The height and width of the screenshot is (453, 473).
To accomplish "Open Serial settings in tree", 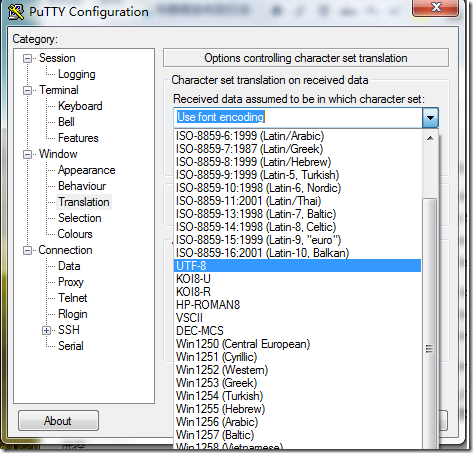I will coord(71,346).
